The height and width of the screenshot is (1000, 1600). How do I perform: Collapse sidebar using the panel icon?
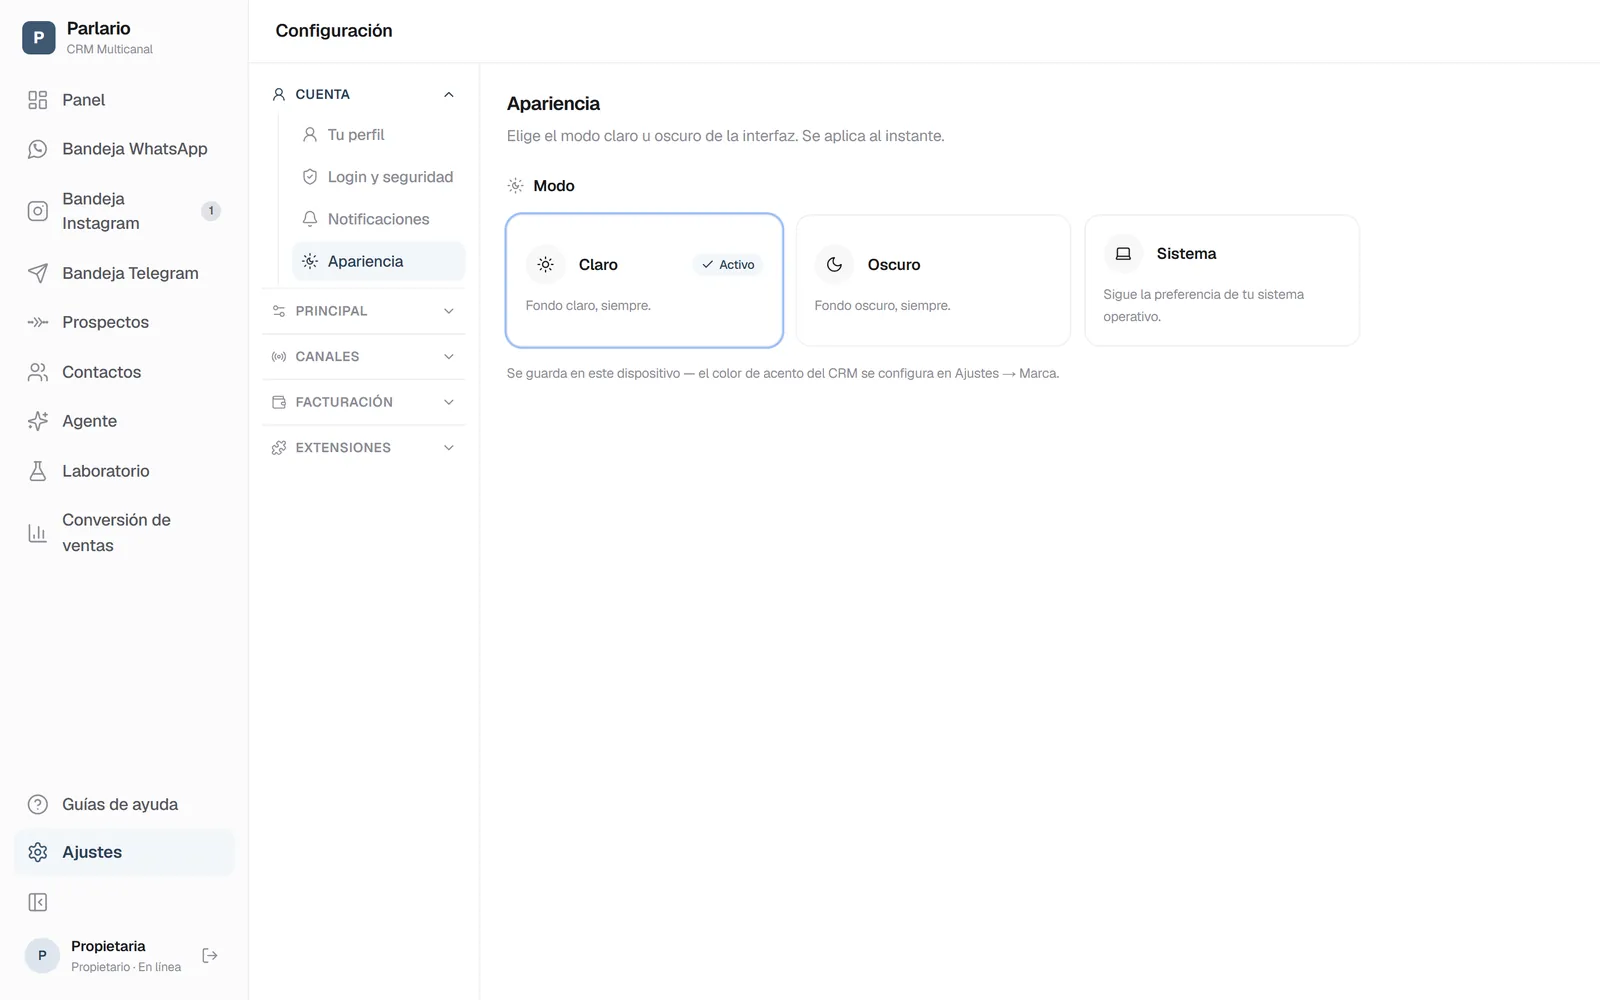[38, 903]
